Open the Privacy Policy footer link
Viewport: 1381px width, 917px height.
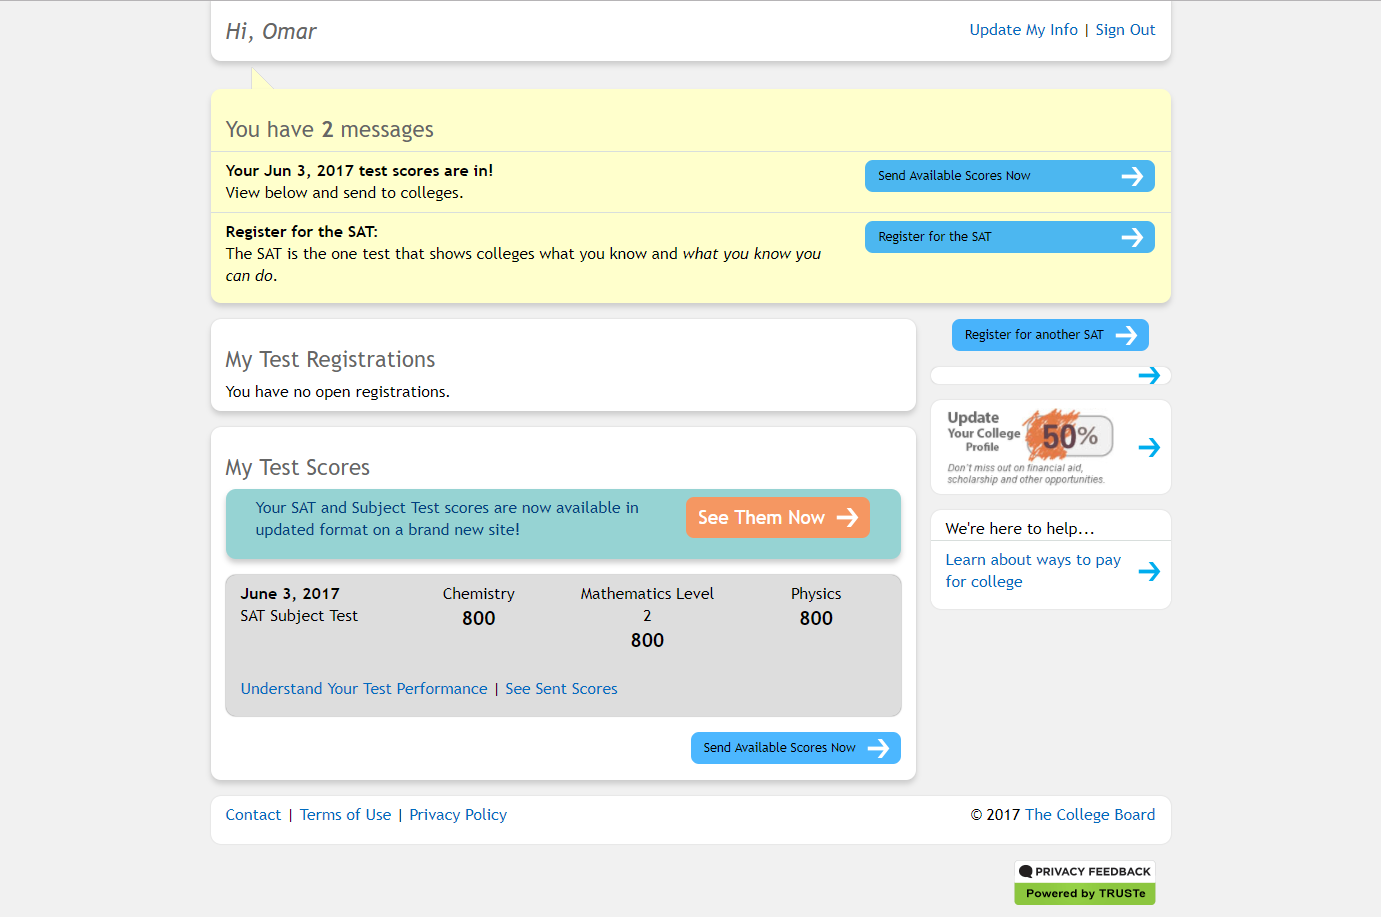click(x=458, y=815)
